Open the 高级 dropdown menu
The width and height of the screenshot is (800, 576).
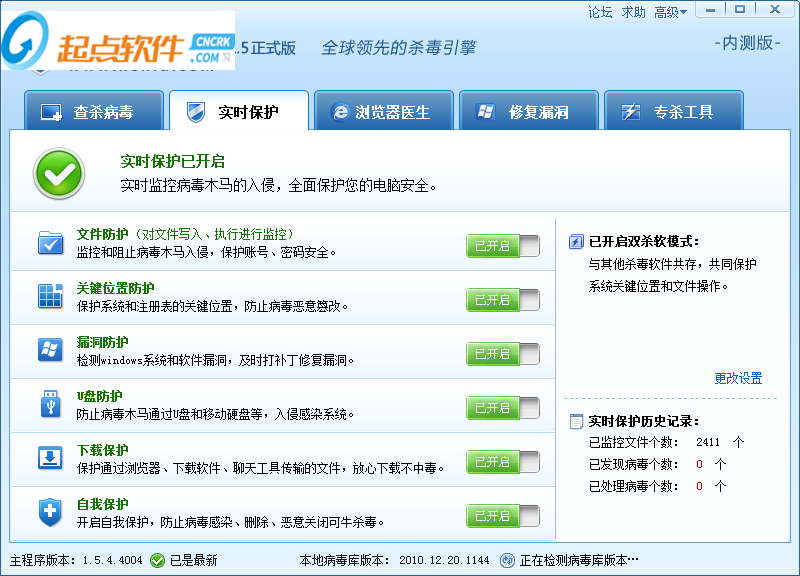(x=670, y=12)
